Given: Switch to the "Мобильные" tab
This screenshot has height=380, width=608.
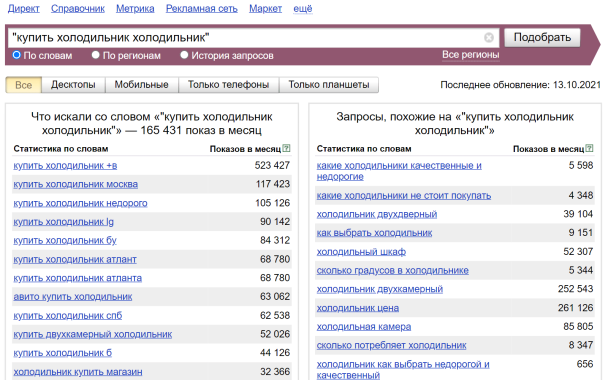Looking at the screenshot, I should pyautogui.click(x=142, y=85).
